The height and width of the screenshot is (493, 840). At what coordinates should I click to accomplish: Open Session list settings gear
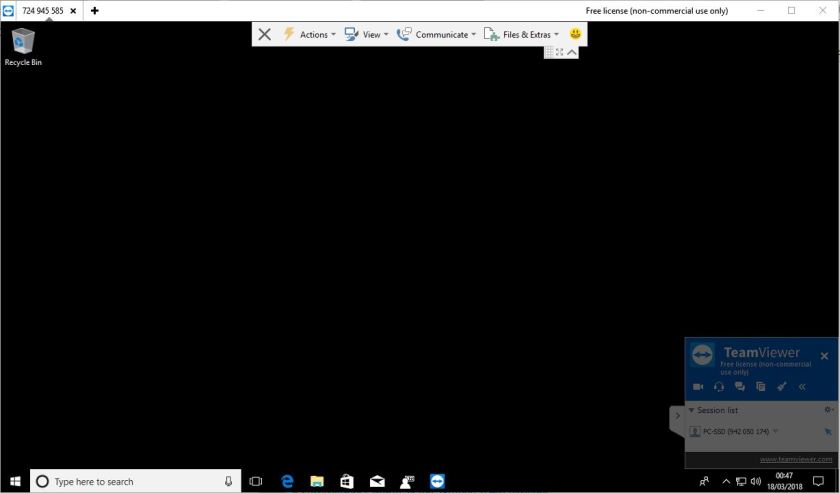coord(828,410)
